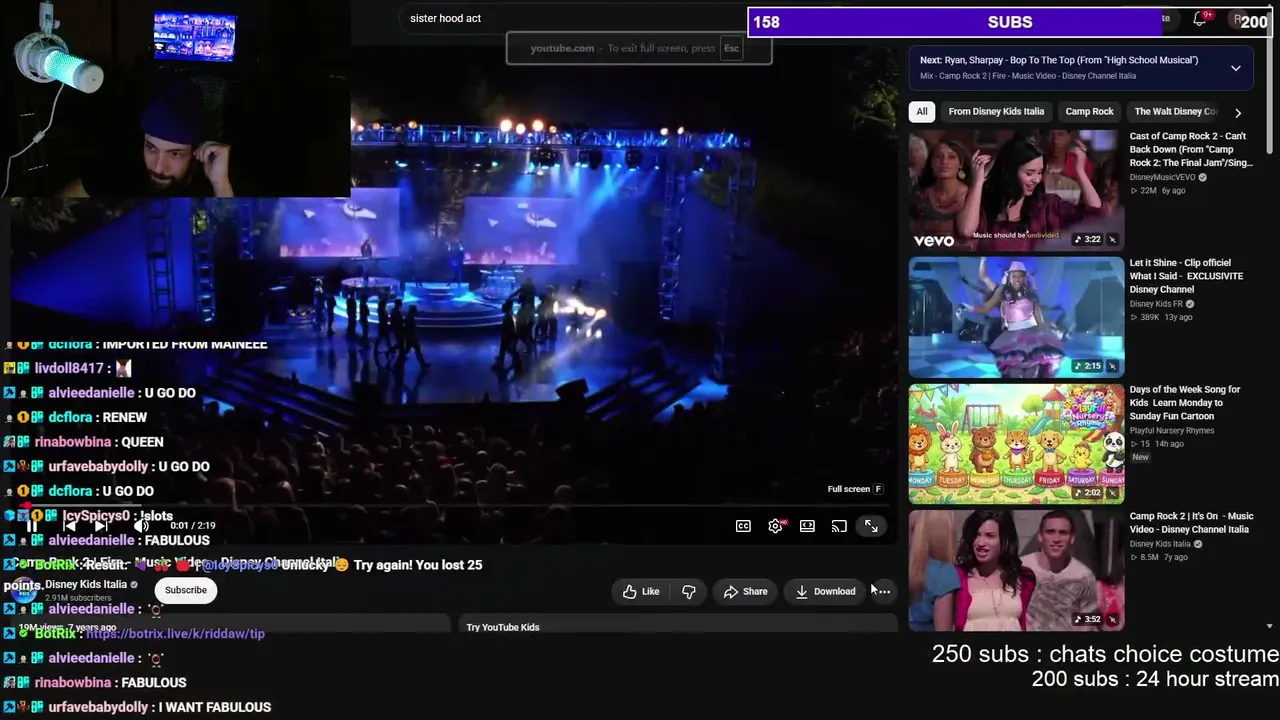Subscribe to Disney Kids Italia
1280x720 pixels.
(x=186, y=590)
